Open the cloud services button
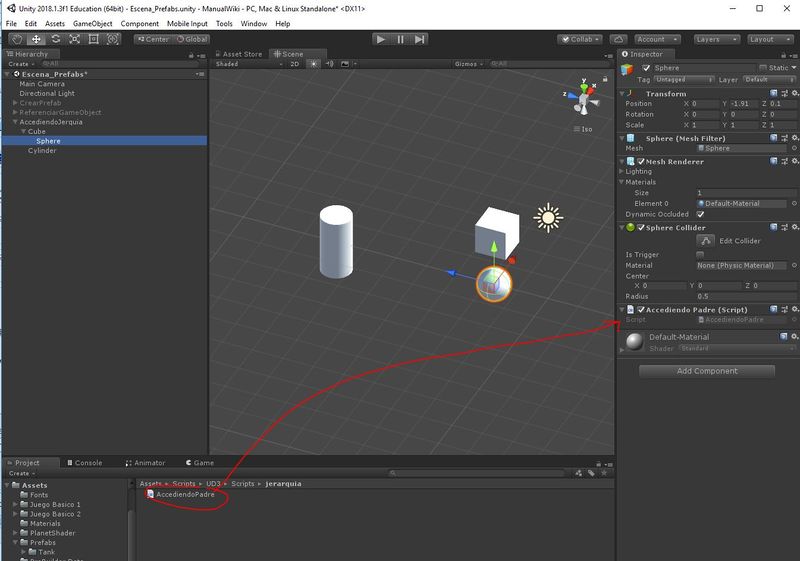This screenshot has height=561, width=800. tap(618, 39)
